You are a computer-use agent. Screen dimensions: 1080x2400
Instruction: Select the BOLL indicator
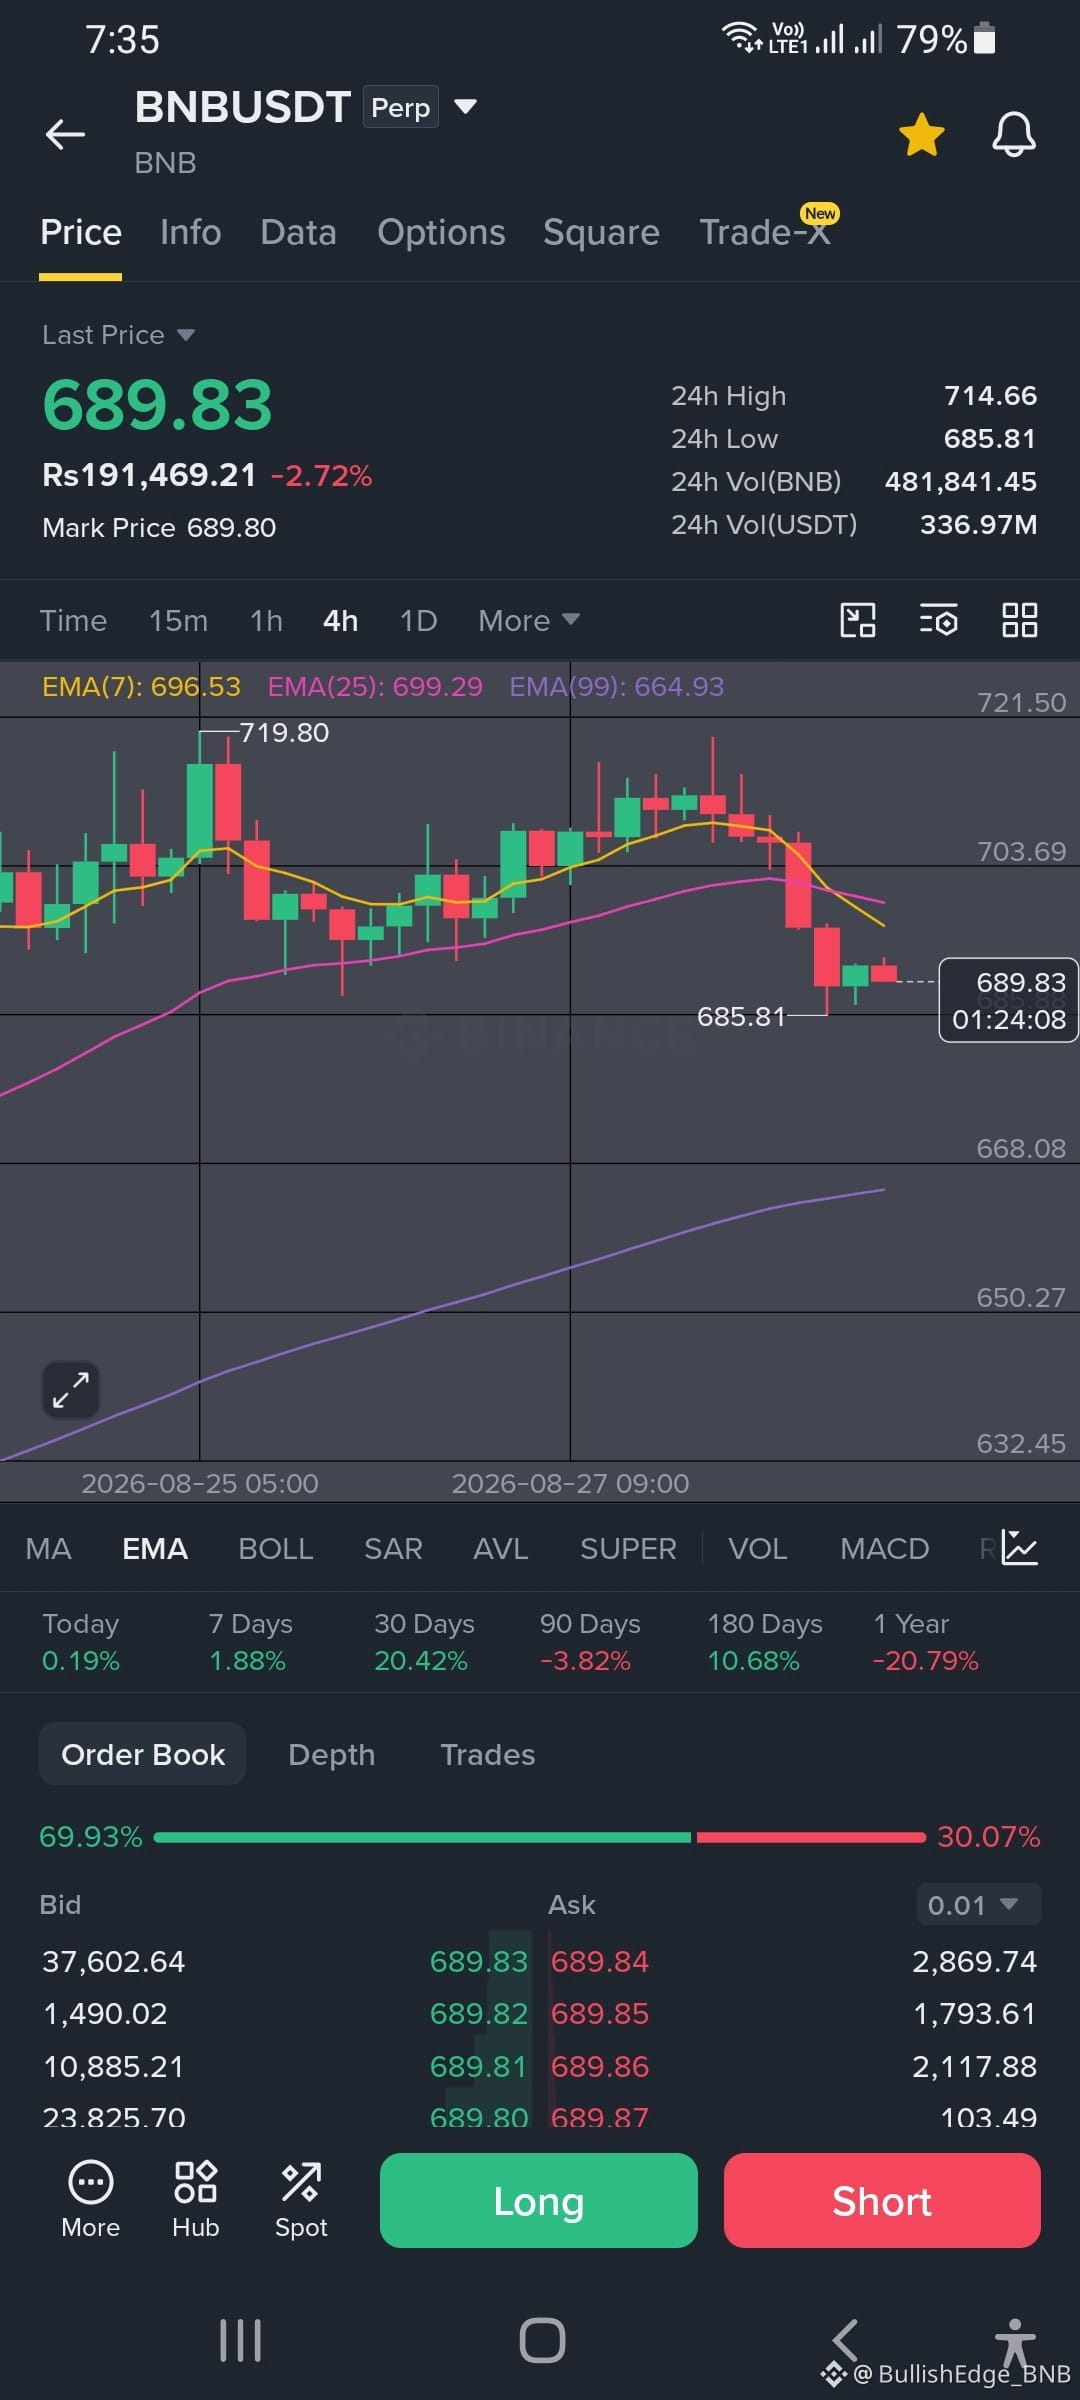275,1548
